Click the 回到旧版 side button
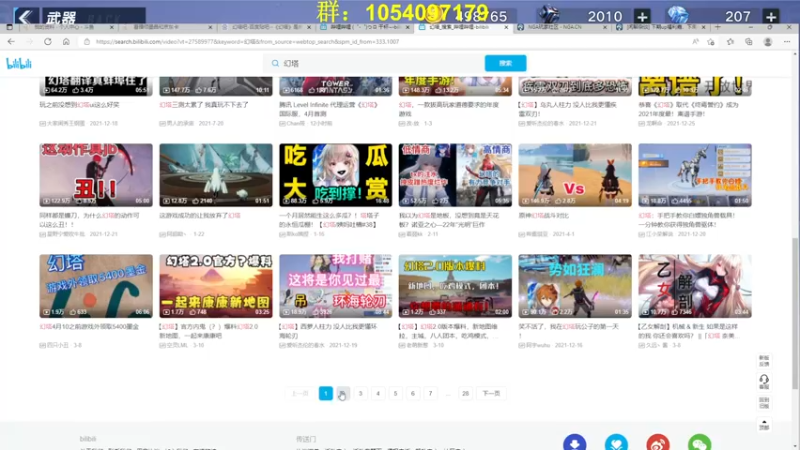Image resolution: width=800 pixels, height=450 pixels. 764,403
